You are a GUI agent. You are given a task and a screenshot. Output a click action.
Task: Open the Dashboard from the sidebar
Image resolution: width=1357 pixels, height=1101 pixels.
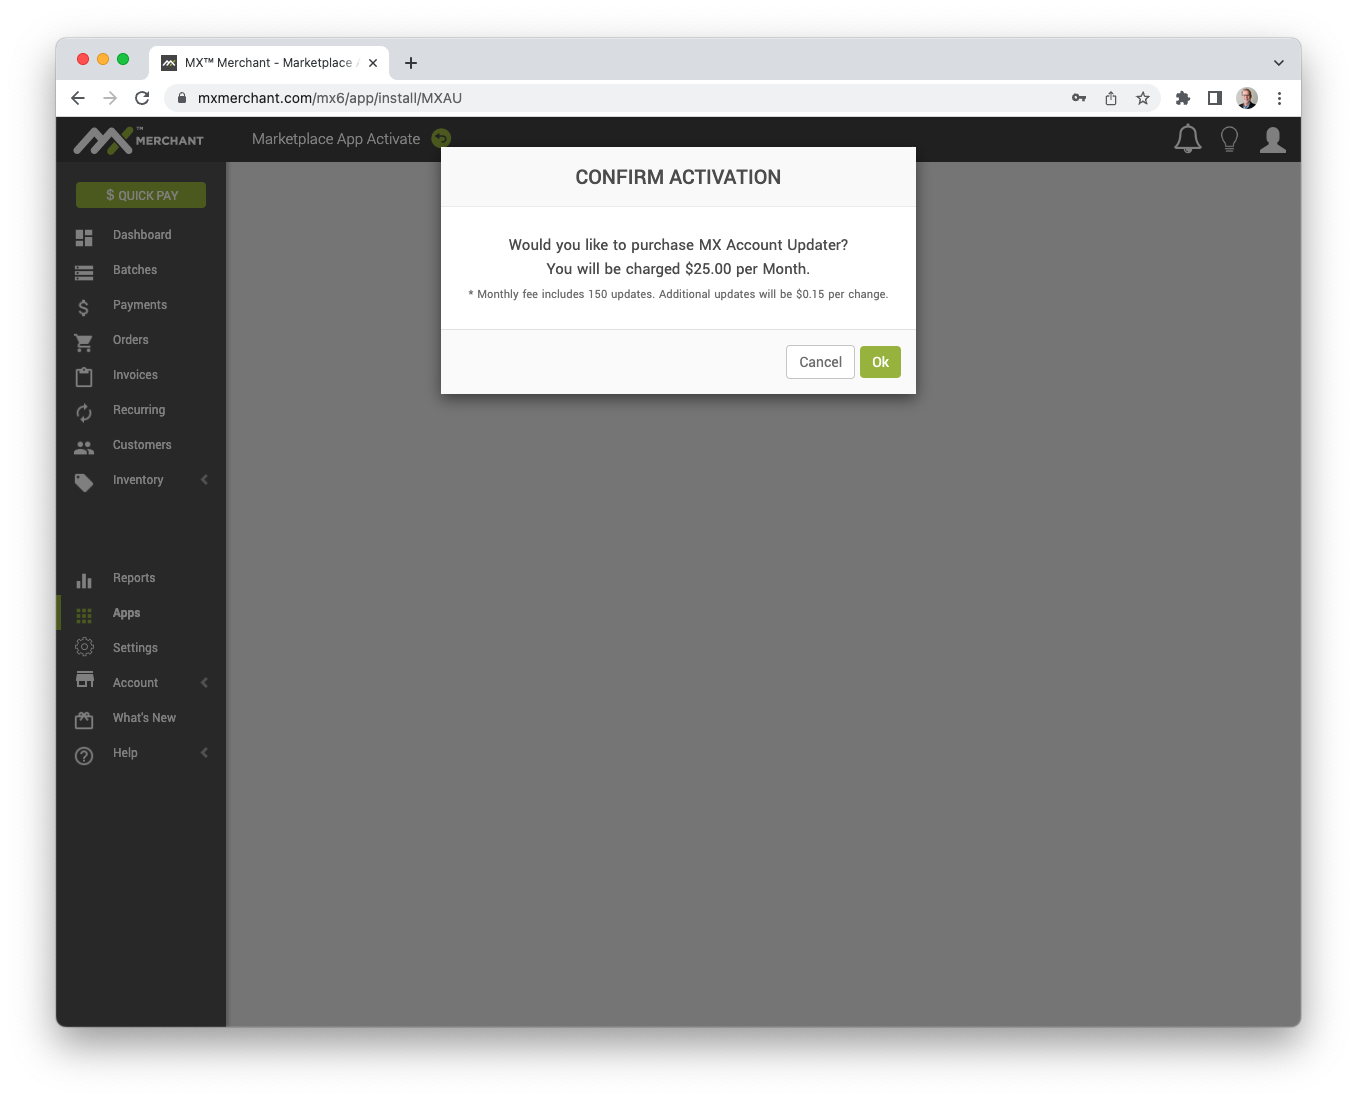[141, 234]
